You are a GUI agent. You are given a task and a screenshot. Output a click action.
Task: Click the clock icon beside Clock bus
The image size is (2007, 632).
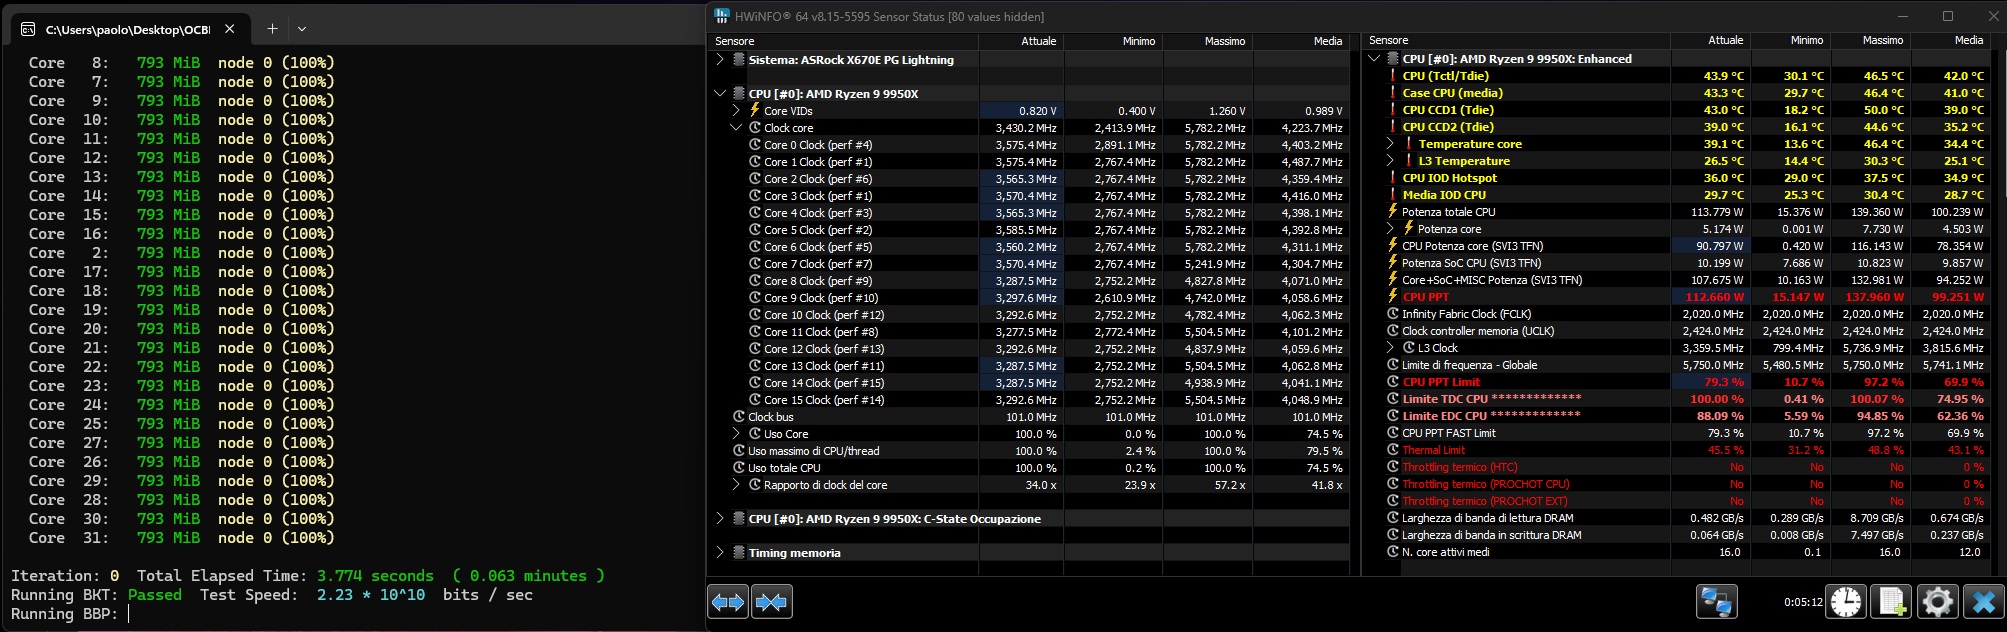[739, 417]
